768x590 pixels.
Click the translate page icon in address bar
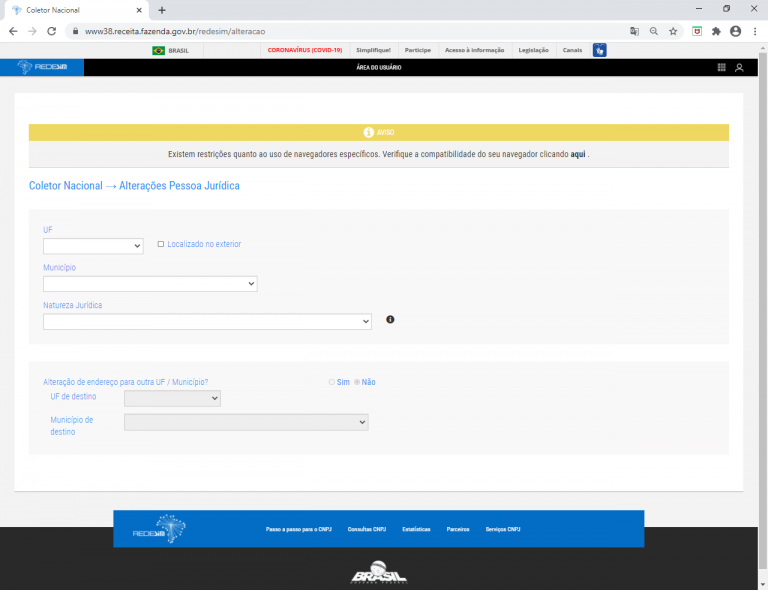pos(634,31)
